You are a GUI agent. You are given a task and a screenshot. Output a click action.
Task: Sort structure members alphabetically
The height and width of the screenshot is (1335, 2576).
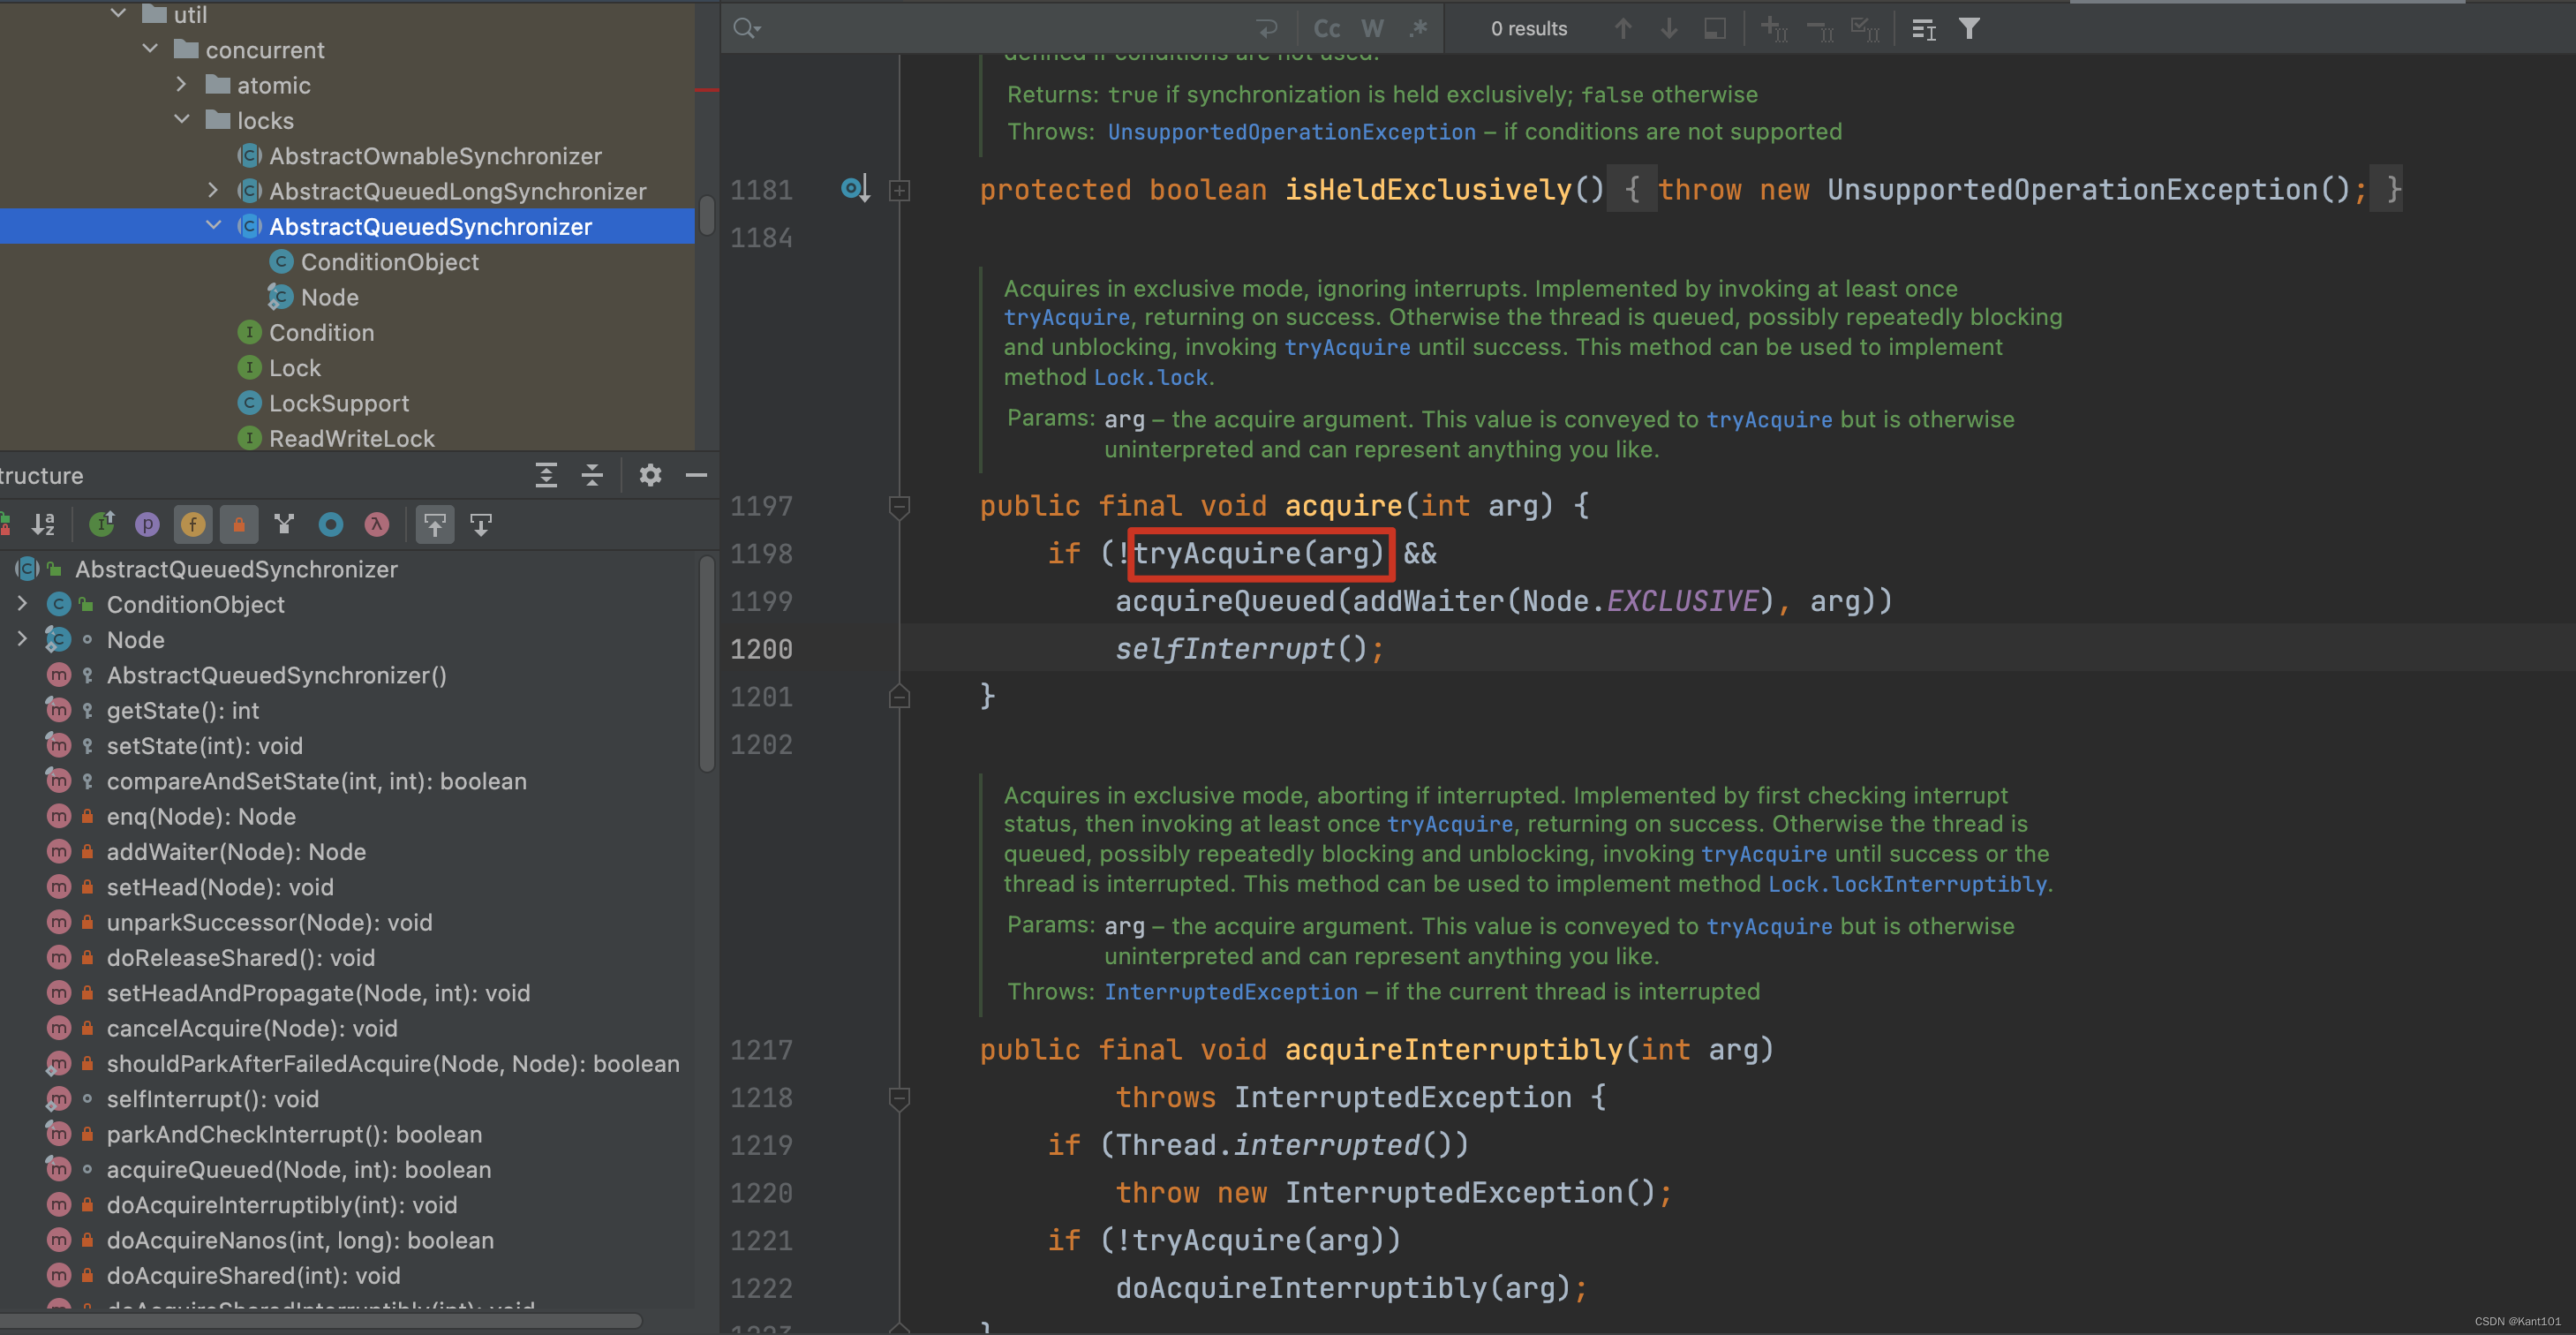coord(43,524)
